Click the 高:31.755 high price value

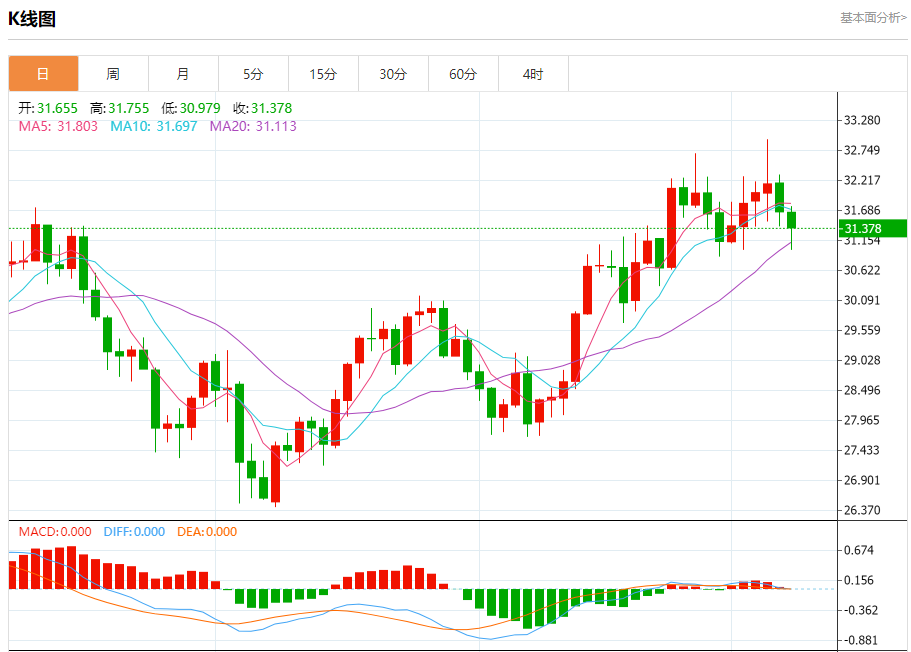[x=120, y=108]
